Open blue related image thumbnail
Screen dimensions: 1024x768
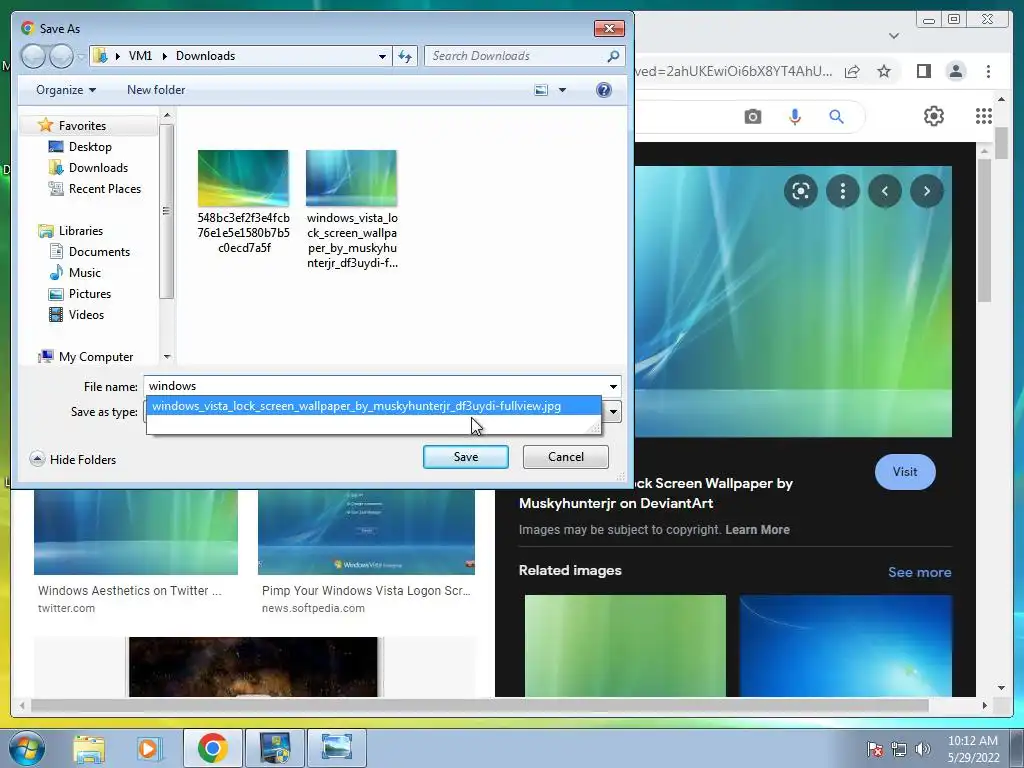[846, 645]
